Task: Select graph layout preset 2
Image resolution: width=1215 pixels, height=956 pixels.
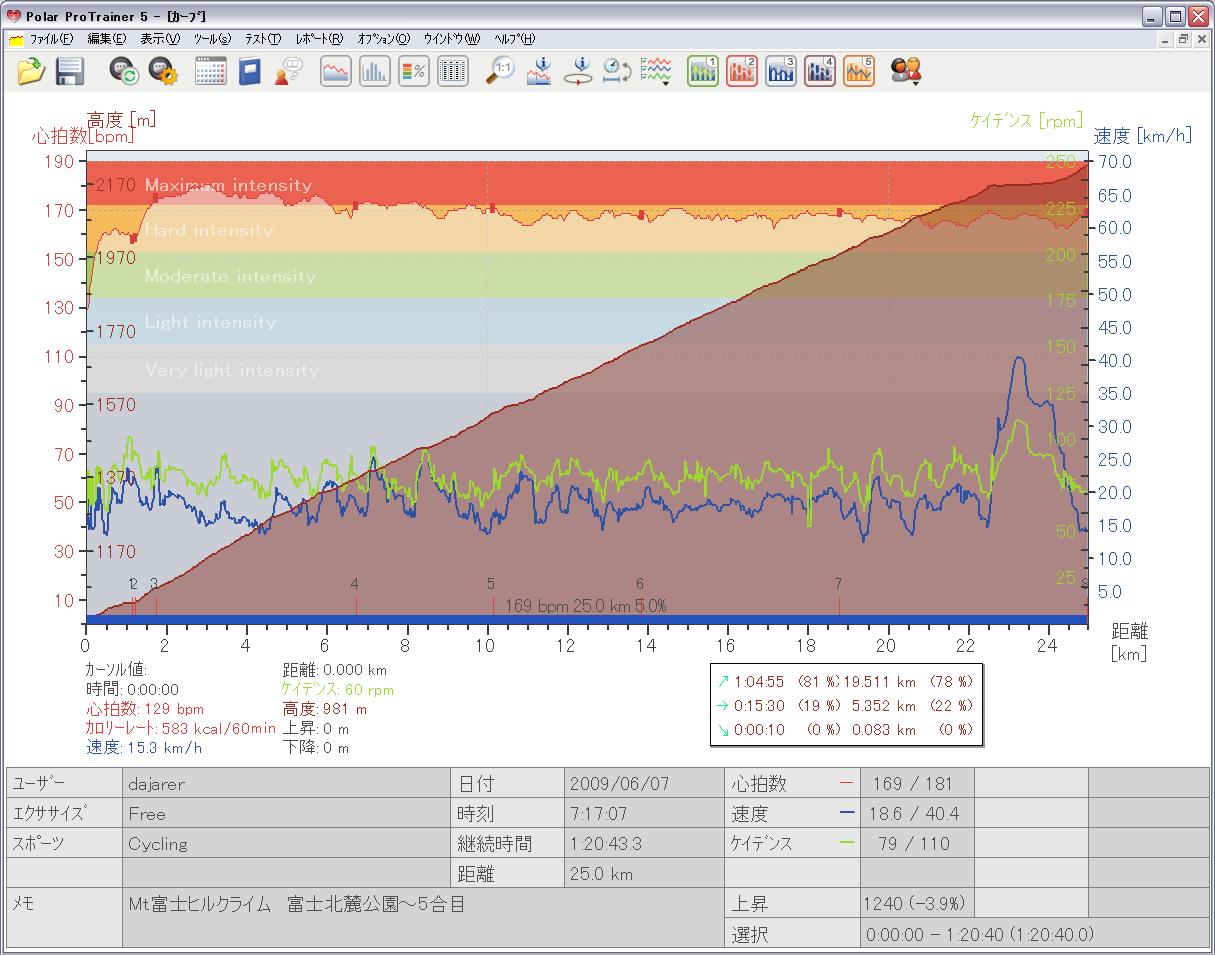Action: coord(742,71)
